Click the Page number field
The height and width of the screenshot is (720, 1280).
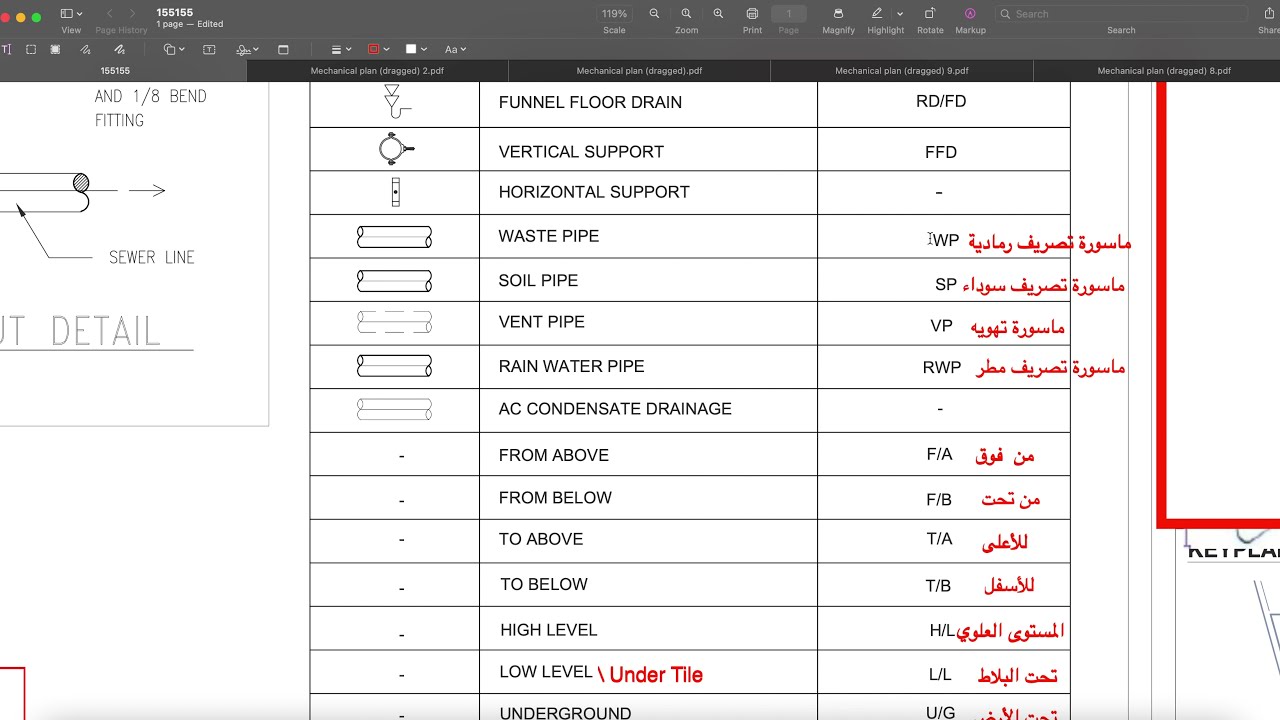[x=789, y=14]
